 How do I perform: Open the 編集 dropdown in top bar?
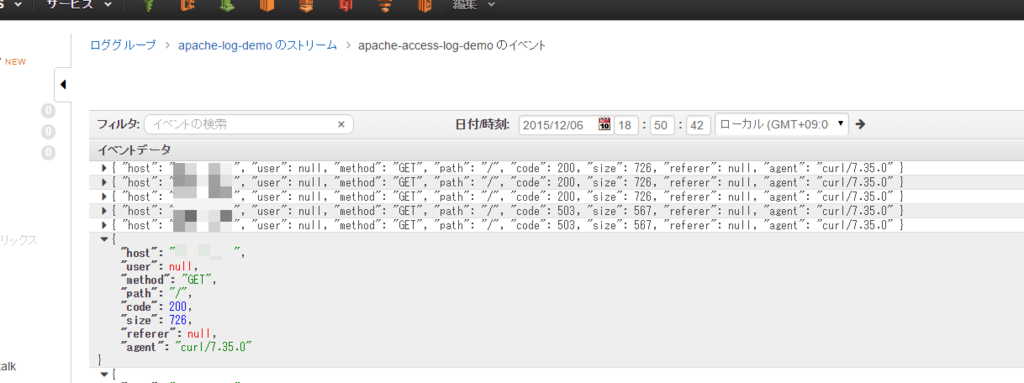point(473,5)
